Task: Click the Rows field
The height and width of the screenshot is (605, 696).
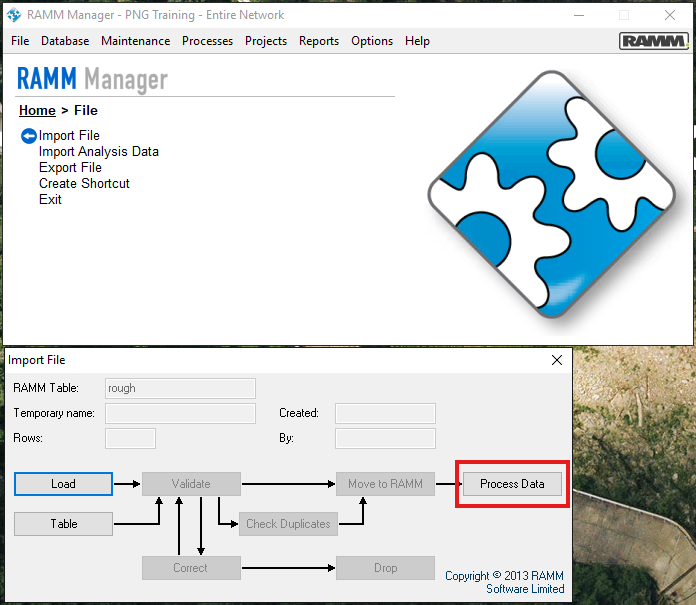Action: tap(130, 438)
